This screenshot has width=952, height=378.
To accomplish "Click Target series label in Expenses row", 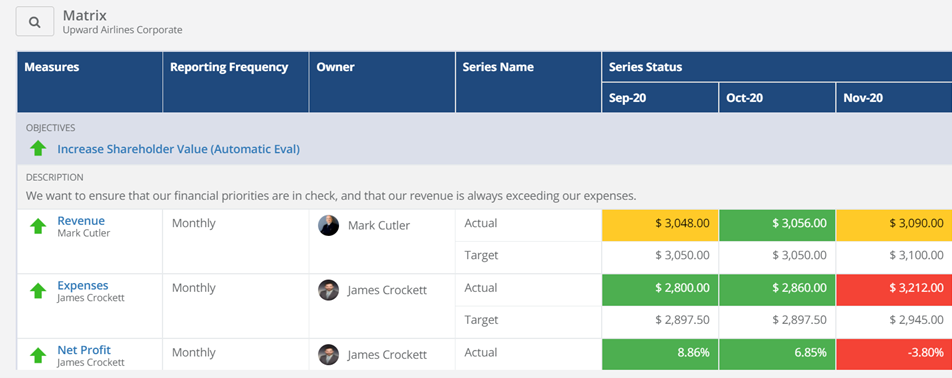I will coord(481,320).
